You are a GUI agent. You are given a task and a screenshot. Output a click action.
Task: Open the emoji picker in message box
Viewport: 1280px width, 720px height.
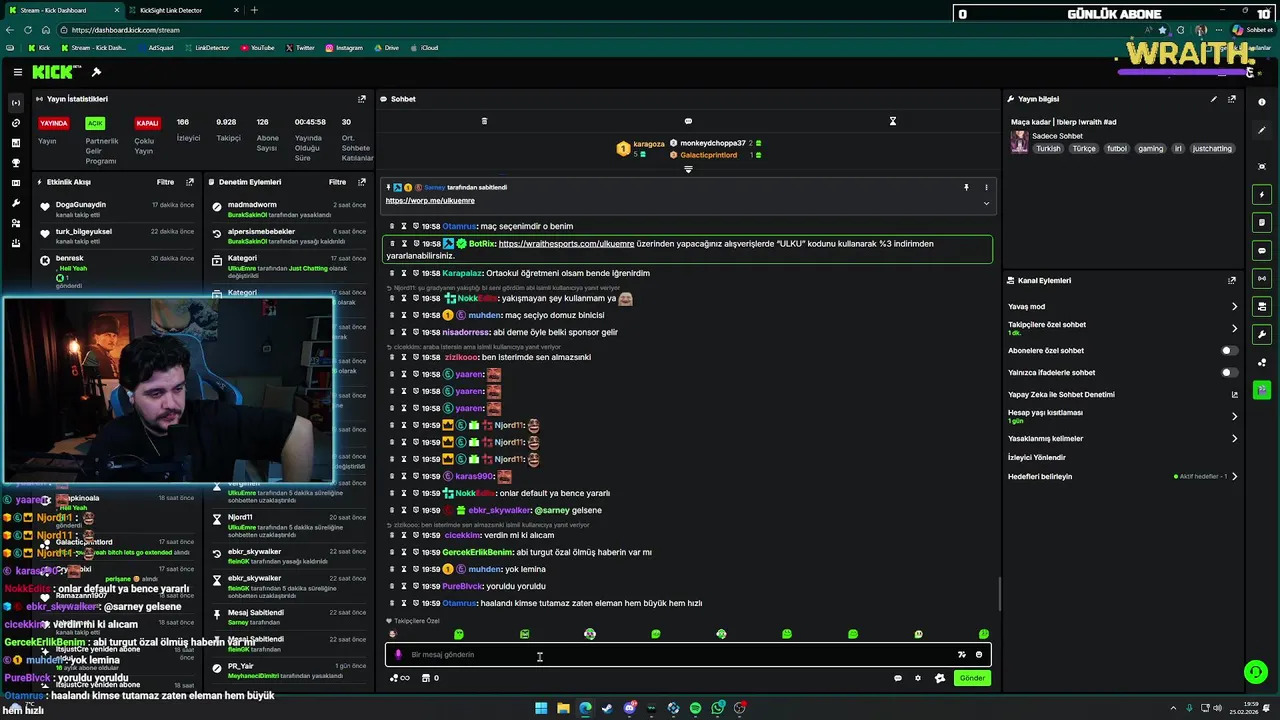(979, 655)
